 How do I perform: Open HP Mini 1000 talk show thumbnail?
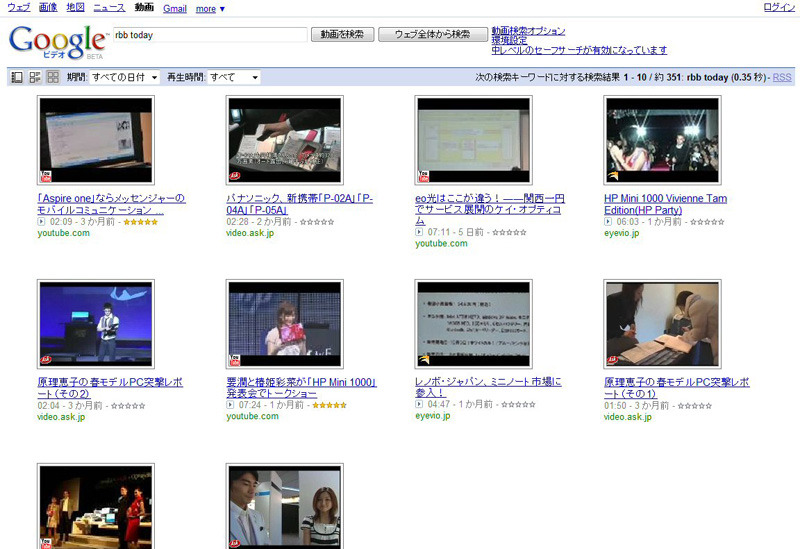coord(285,324)
